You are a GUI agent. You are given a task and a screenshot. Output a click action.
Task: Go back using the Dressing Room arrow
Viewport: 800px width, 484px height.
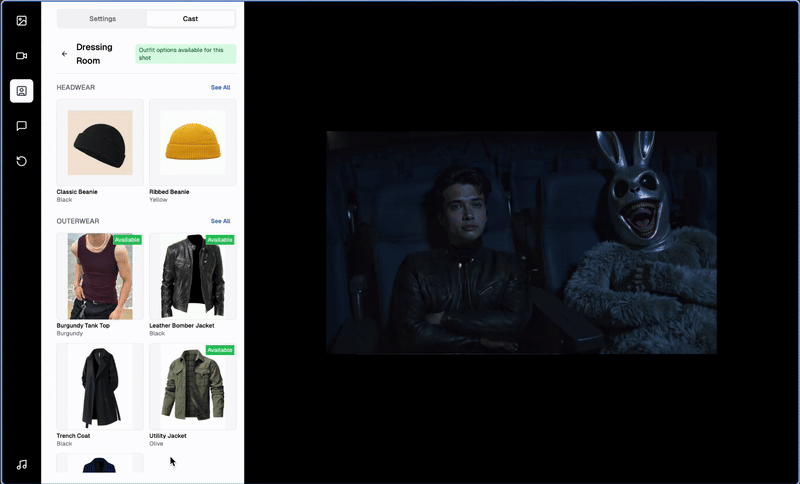pos(64,54)
